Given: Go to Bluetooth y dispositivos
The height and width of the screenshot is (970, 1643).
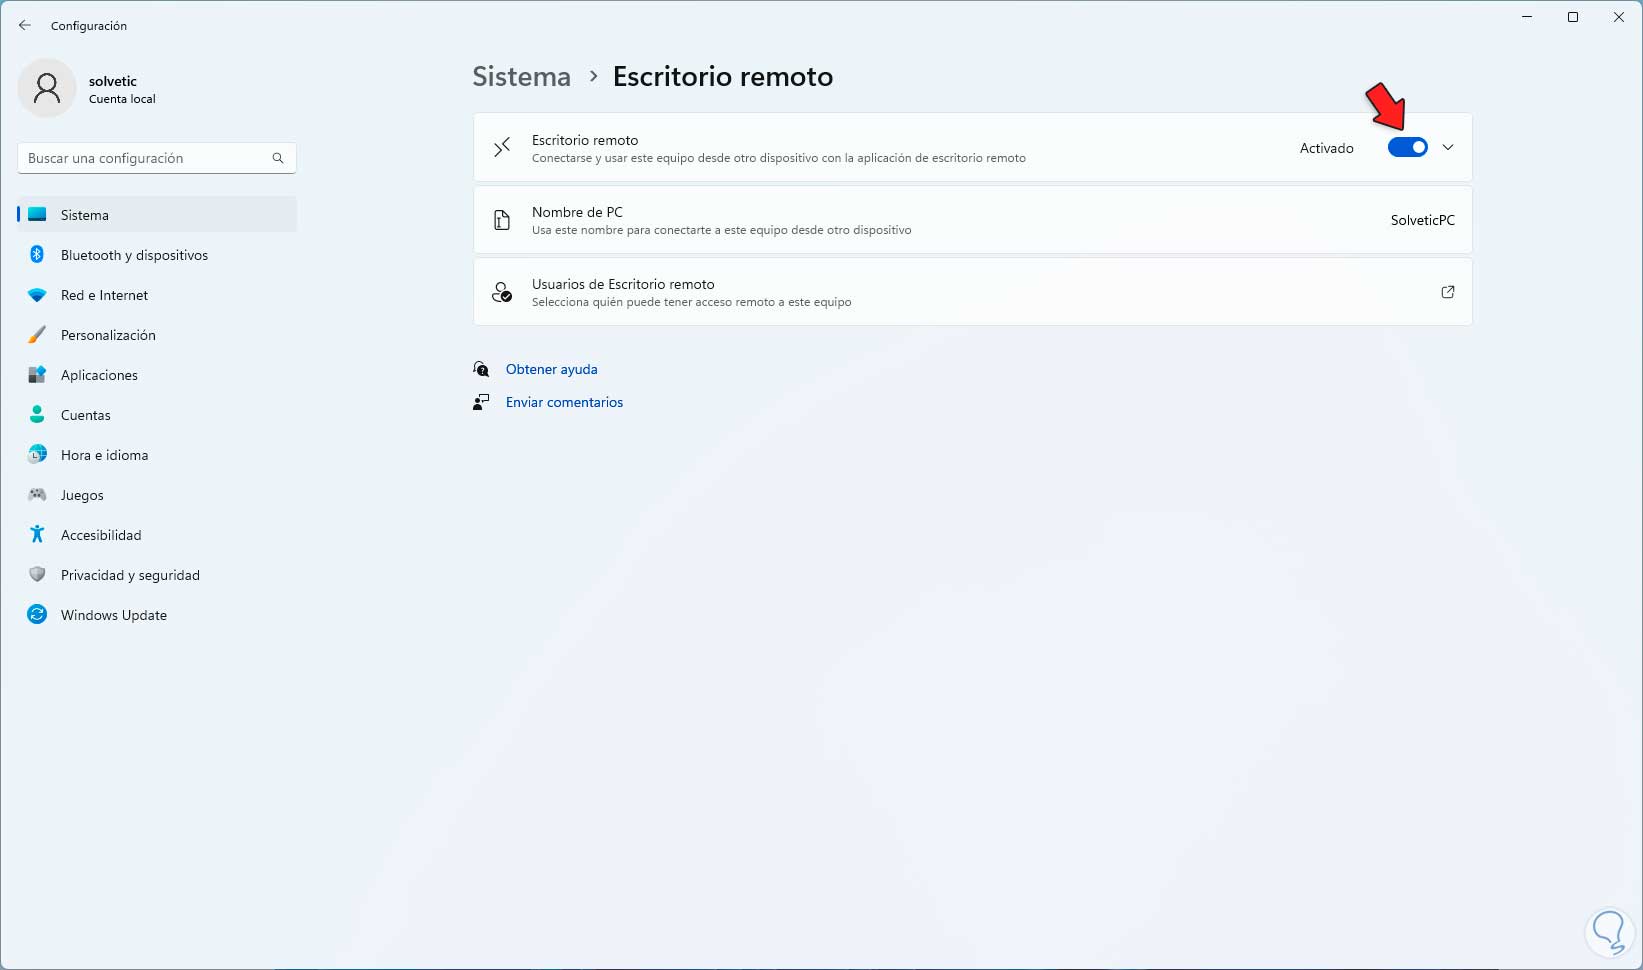Looking at the screenshot, I should point(157,255).
